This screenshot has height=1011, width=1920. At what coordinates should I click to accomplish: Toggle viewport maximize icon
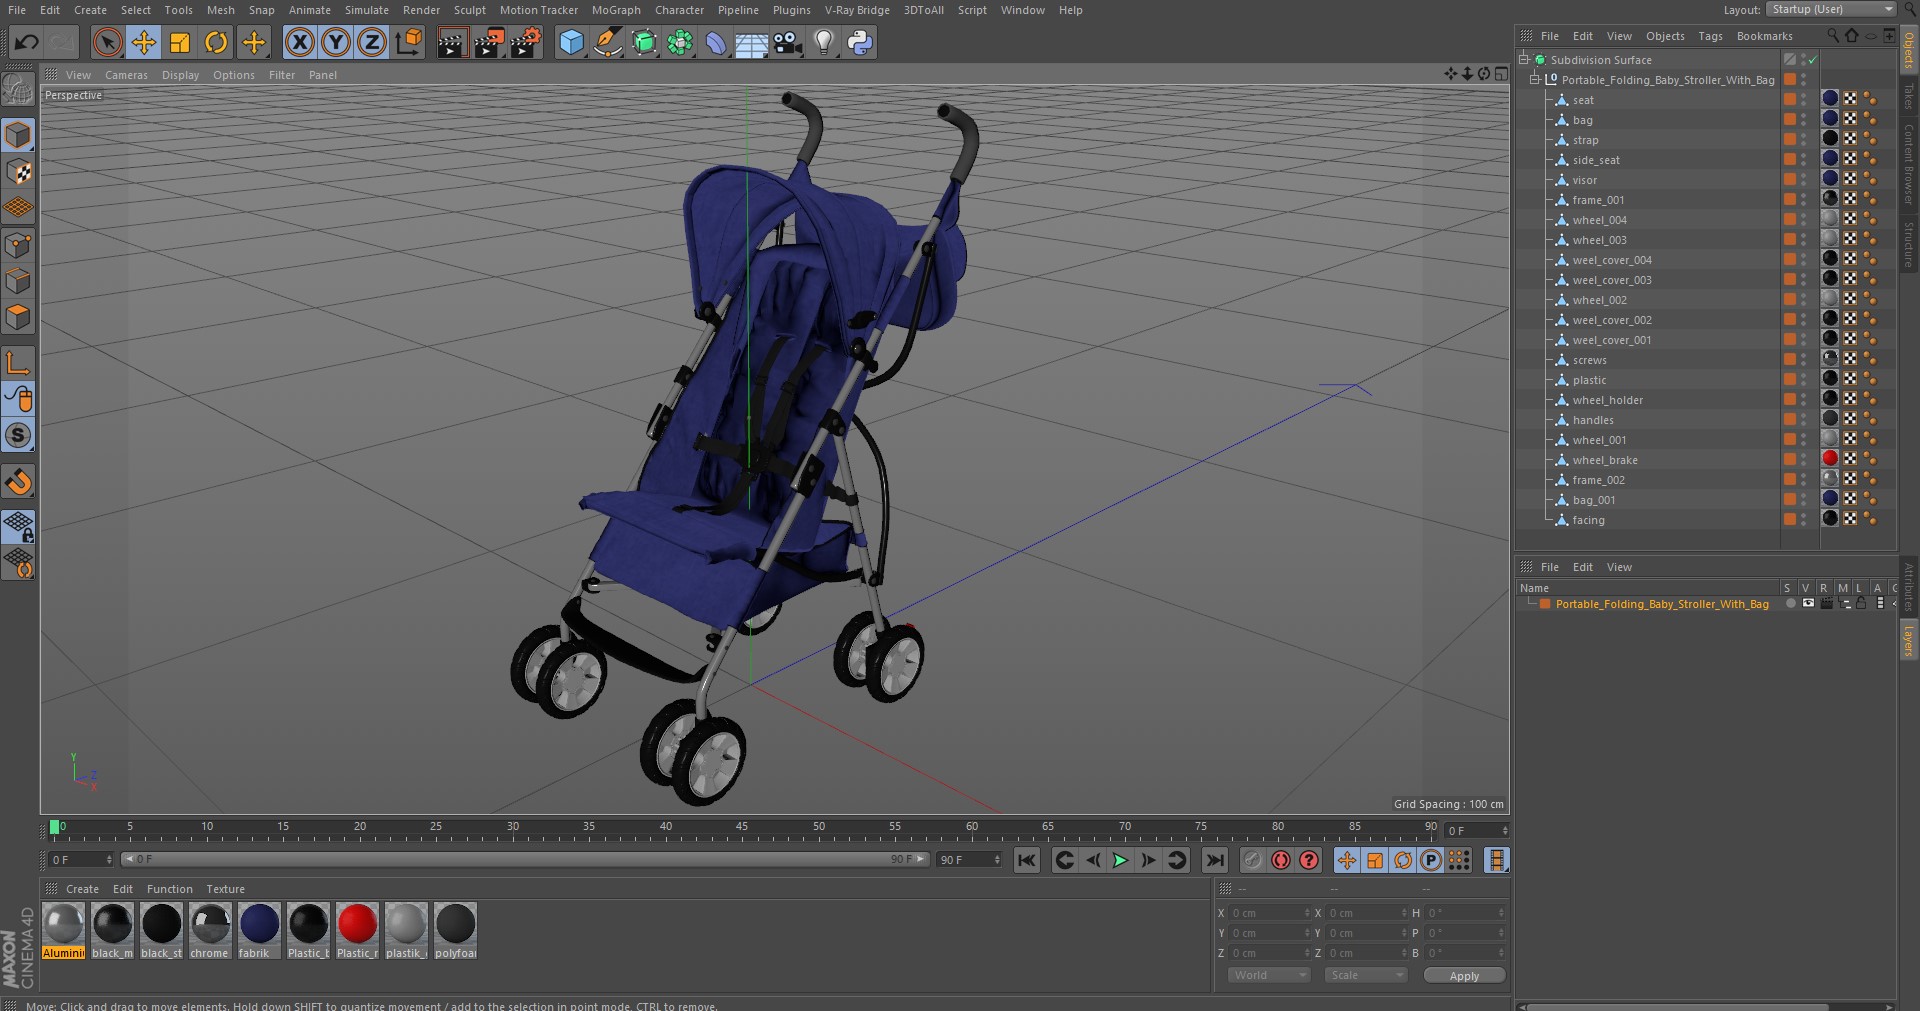(1501, 74)
